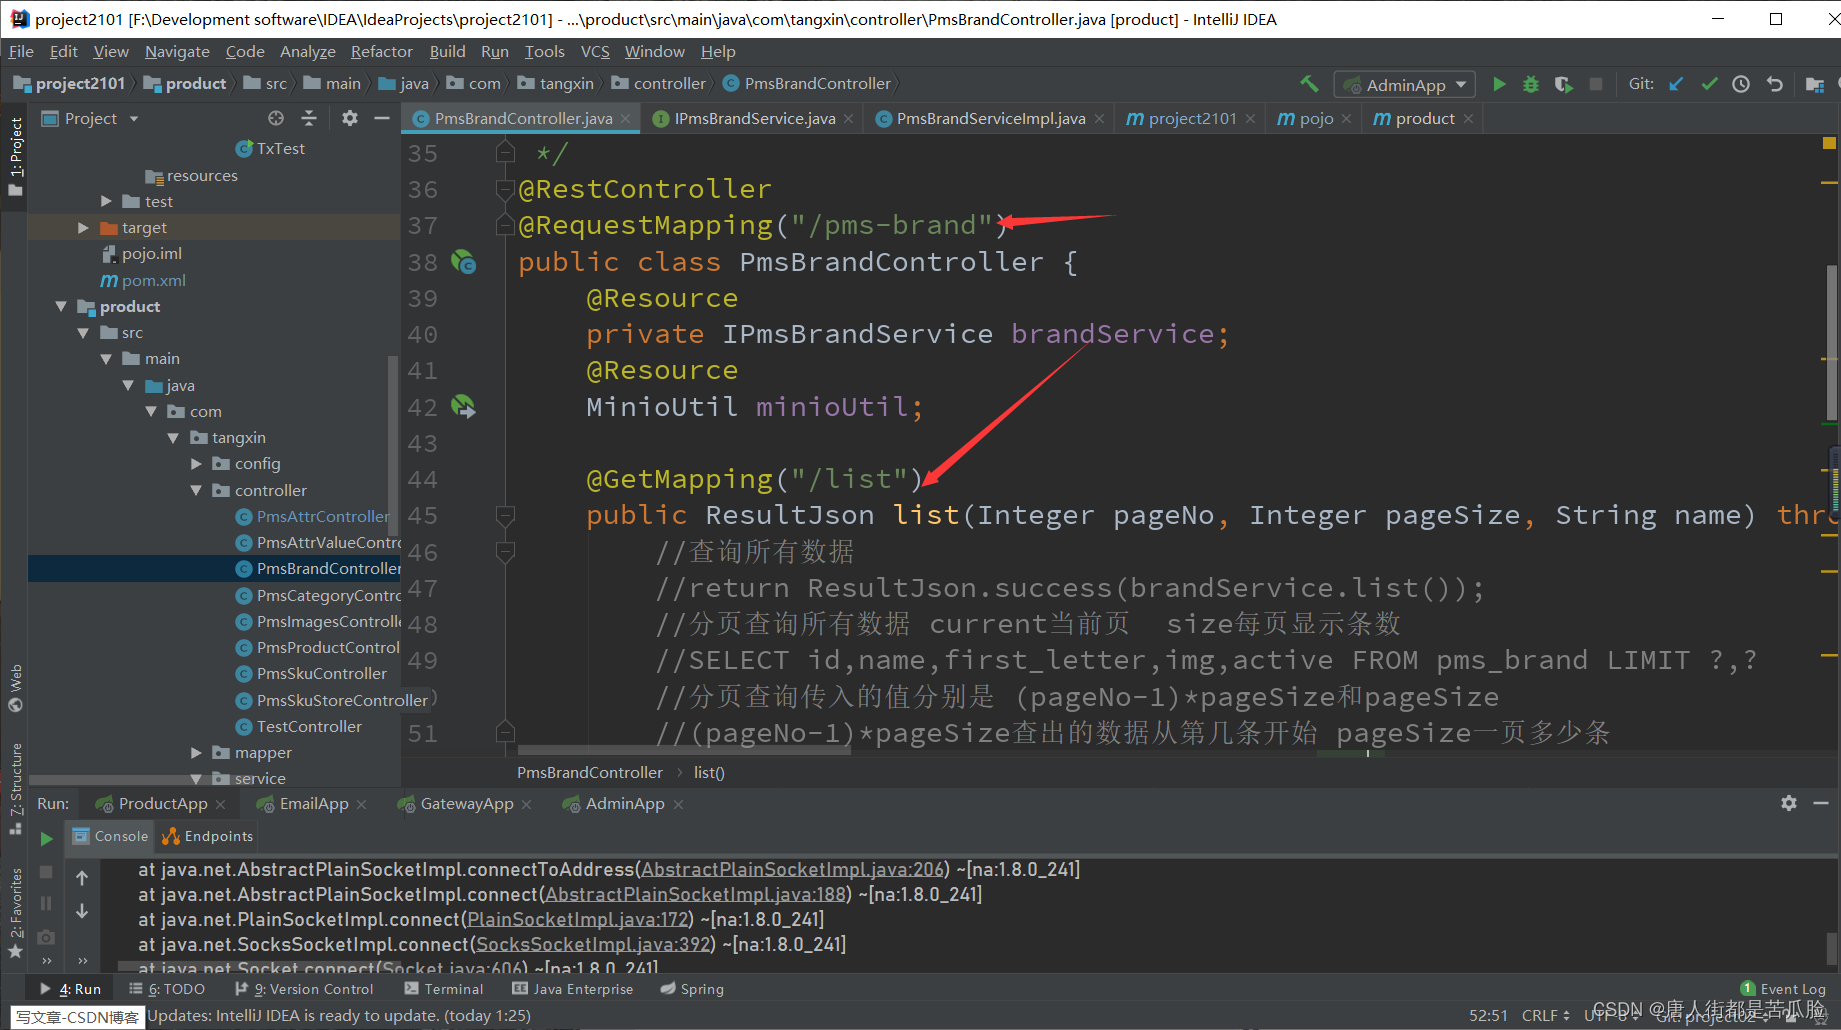This screenshot has height=1030, width=1841.
Task: Open Project panel settings gear
Action: pyautogui.click(x=349, y=118)
